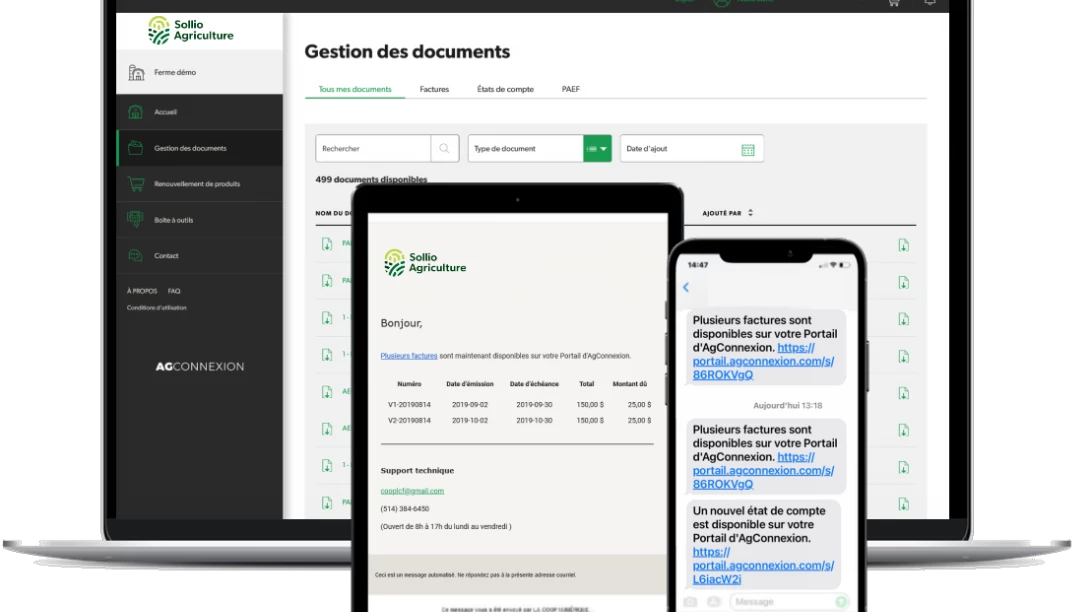1092x612 pixels.
Task: Click the Accueil barn icon
Action: click(136, 112)
